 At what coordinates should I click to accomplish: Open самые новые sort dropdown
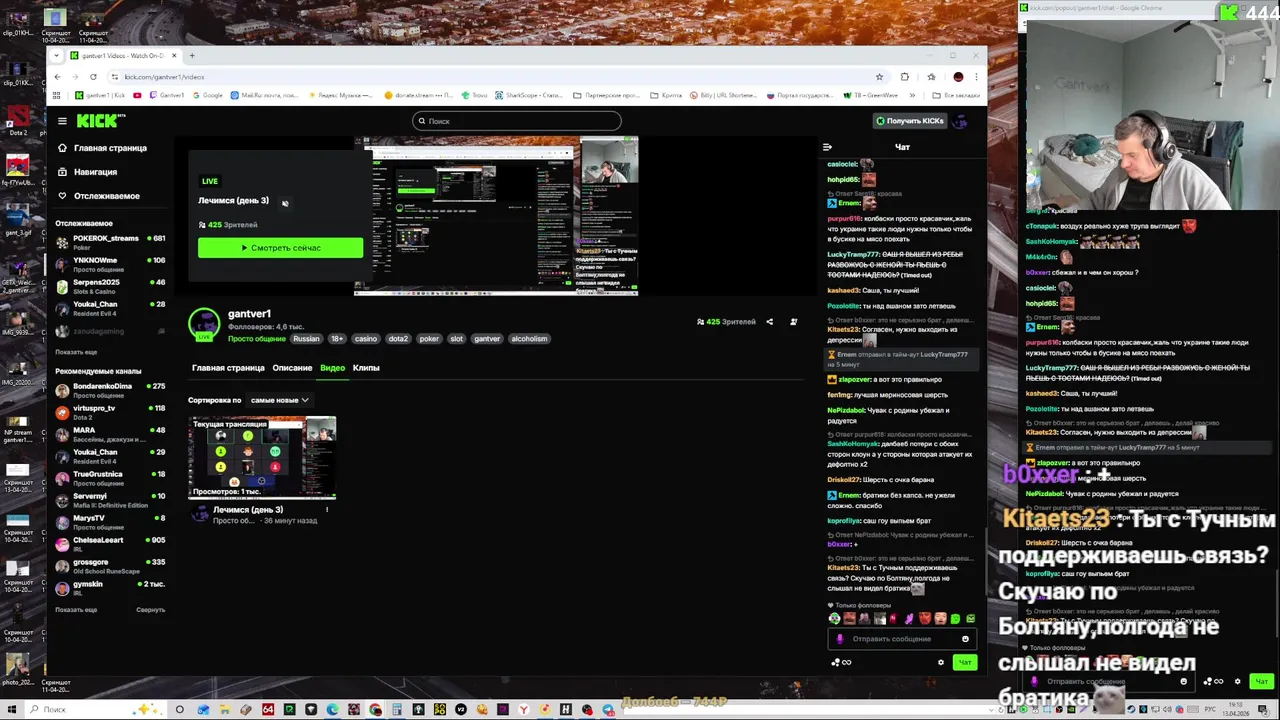[x=280, y=400]
